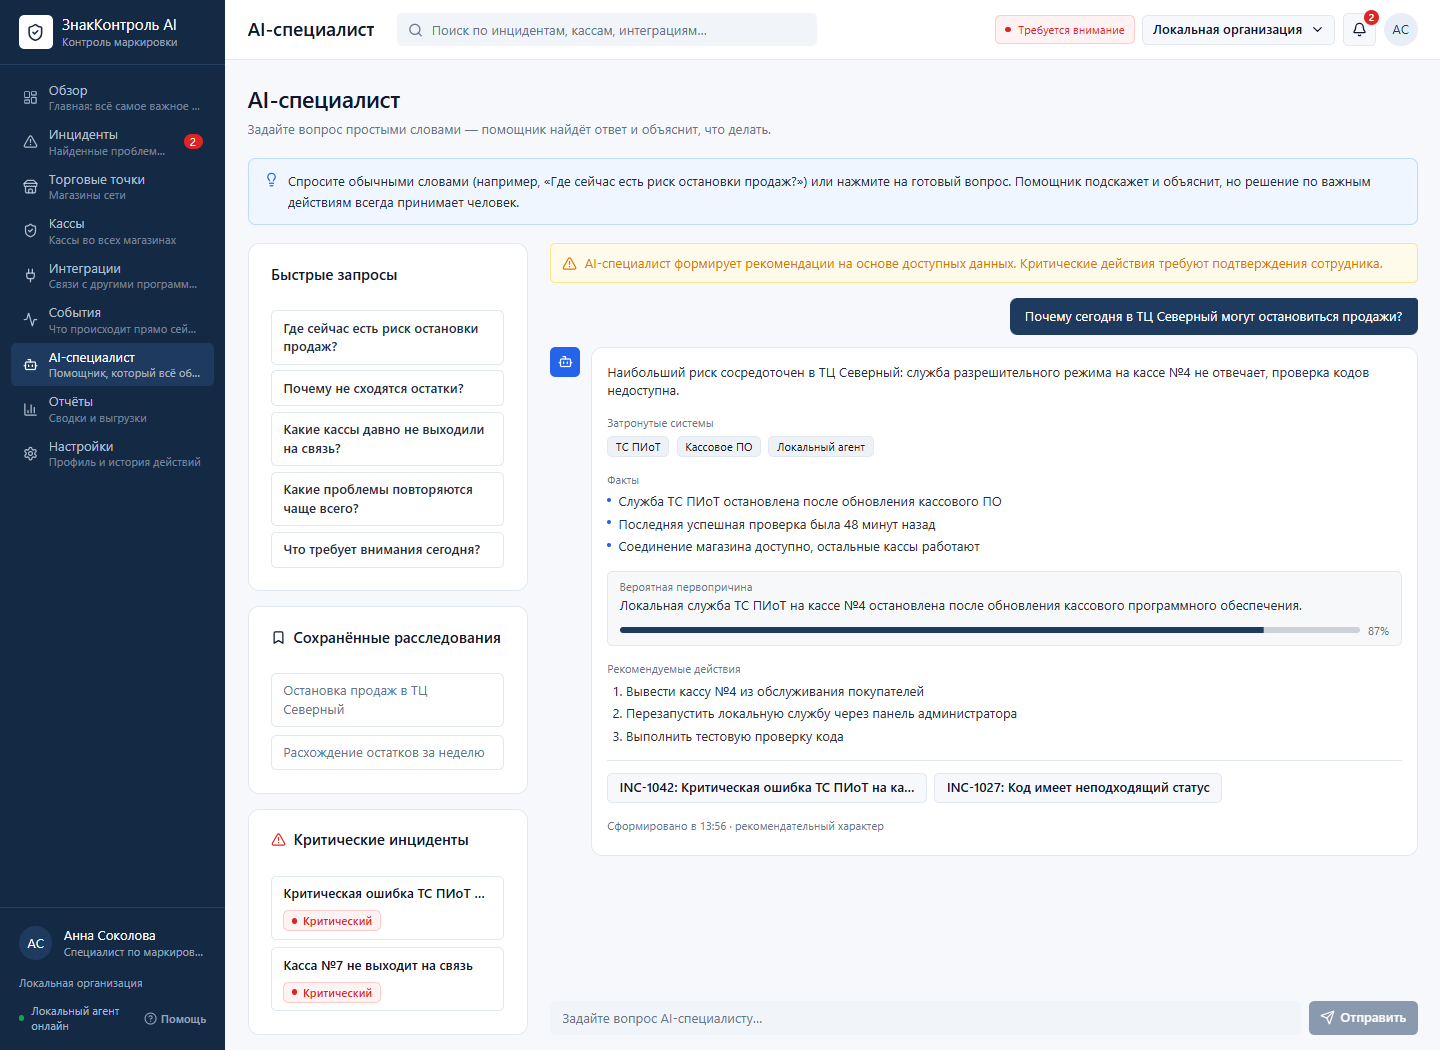Screen dimensions: 1440x1050
Task: Click the Торговые точки store icon
Action: tap(30, 187)
